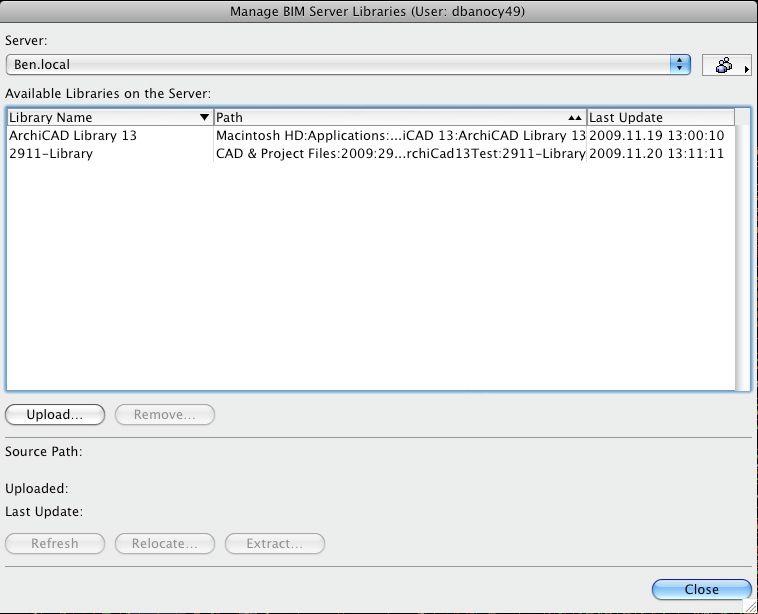Image resolution: width=758 pixels, height=614 pixels.
Task: Click the Relocate... button
Action: 165,543
